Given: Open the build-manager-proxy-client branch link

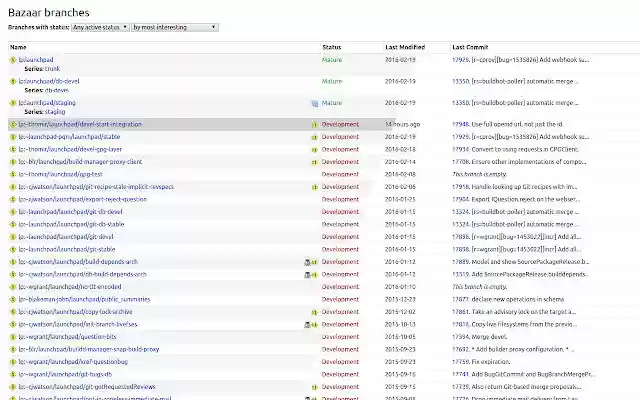Looking at the screenshot, I should [80, 162].
